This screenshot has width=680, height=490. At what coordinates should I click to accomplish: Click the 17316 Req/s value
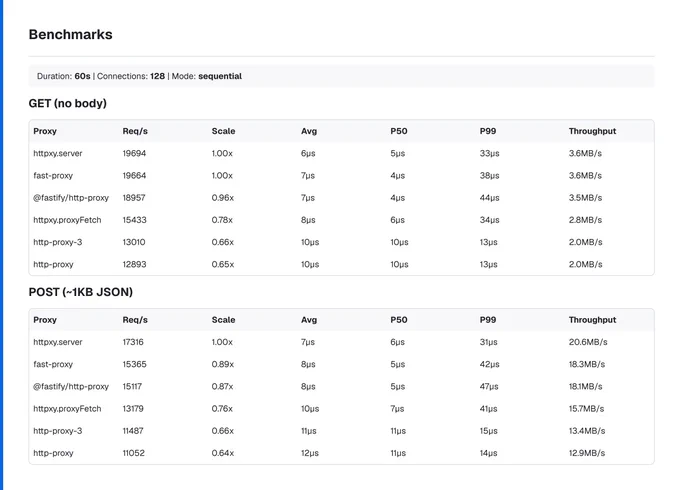(x=133, y=342)
